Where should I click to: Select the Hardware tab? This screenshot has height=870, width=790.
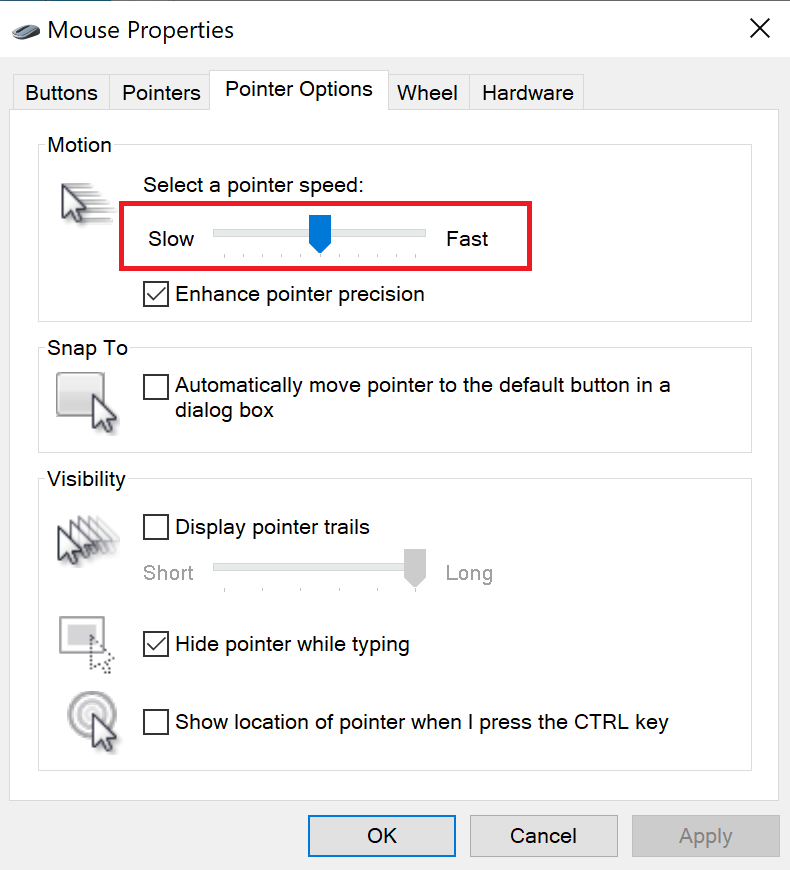pos(527,93)
